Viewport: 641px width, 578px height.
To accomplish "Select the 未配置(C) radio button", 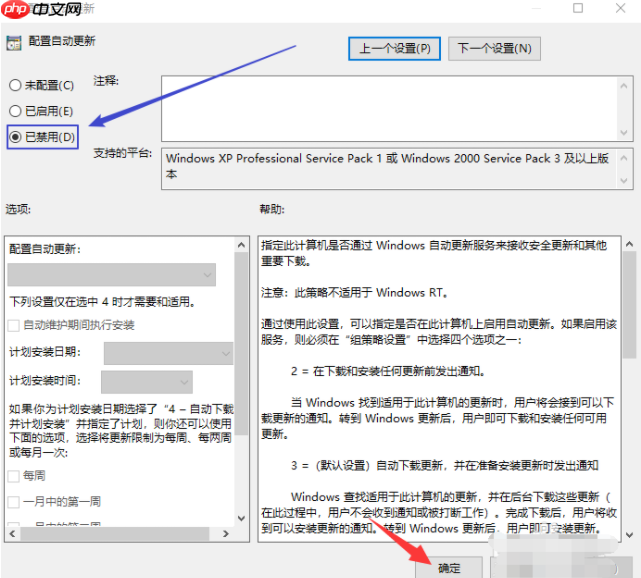I will click(15, 85).
